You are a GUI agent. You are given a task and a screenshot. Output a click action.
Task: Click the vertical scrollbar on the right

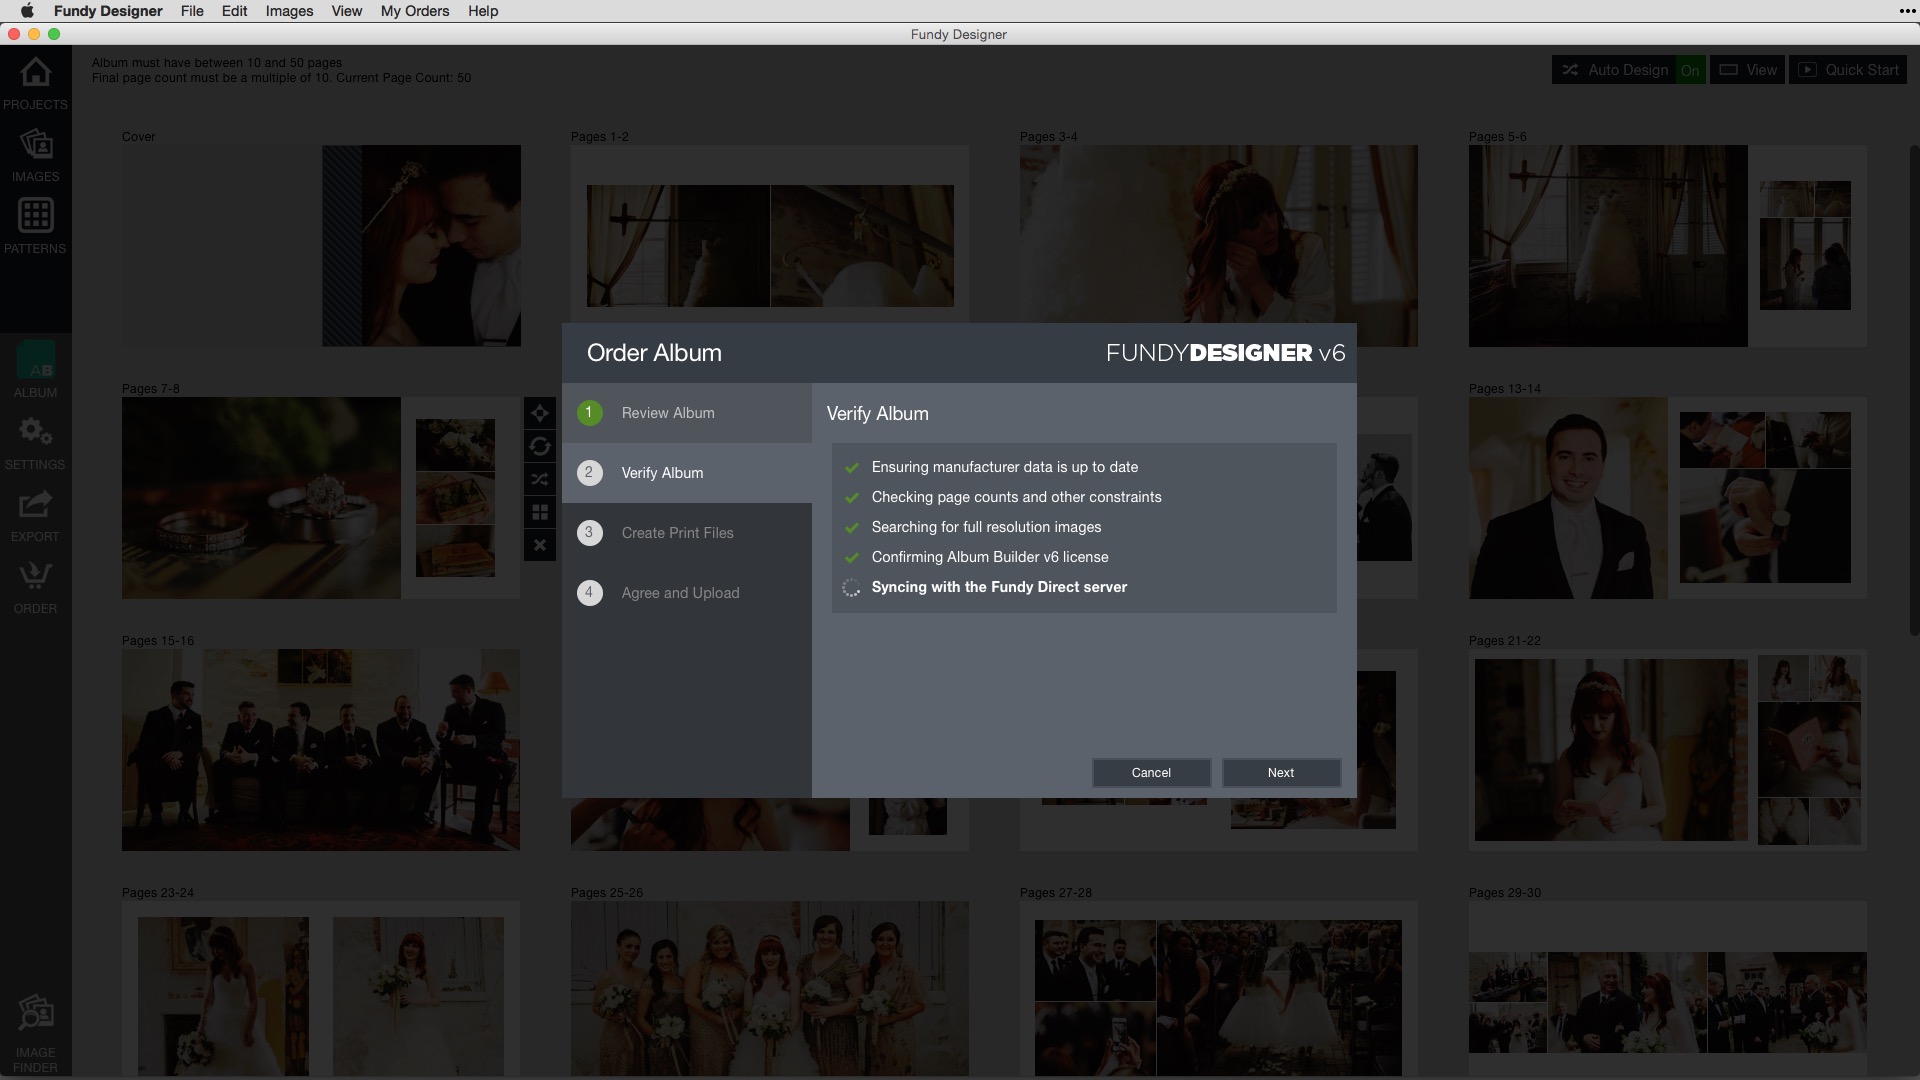click(x=1914, y=390)
